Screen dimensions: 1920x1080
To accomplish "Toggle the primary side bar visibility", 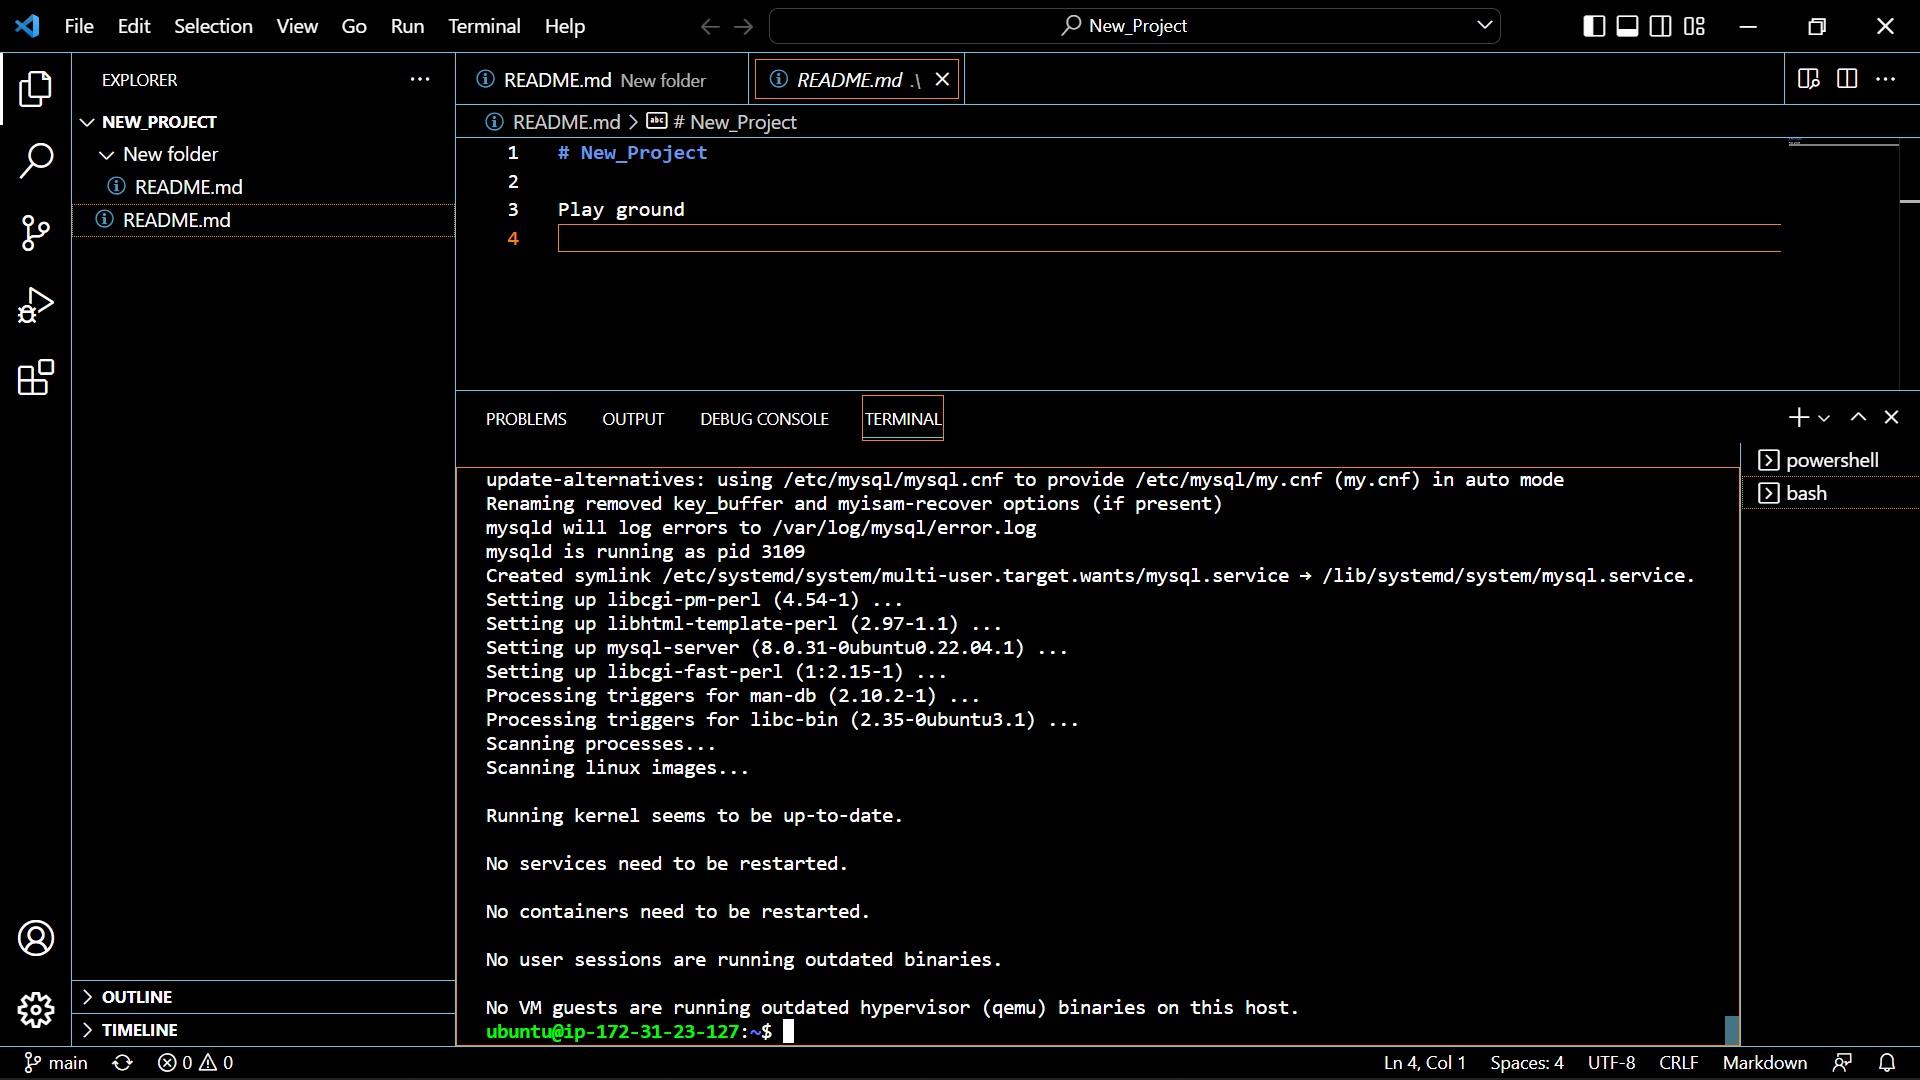I will (1592, 26).
